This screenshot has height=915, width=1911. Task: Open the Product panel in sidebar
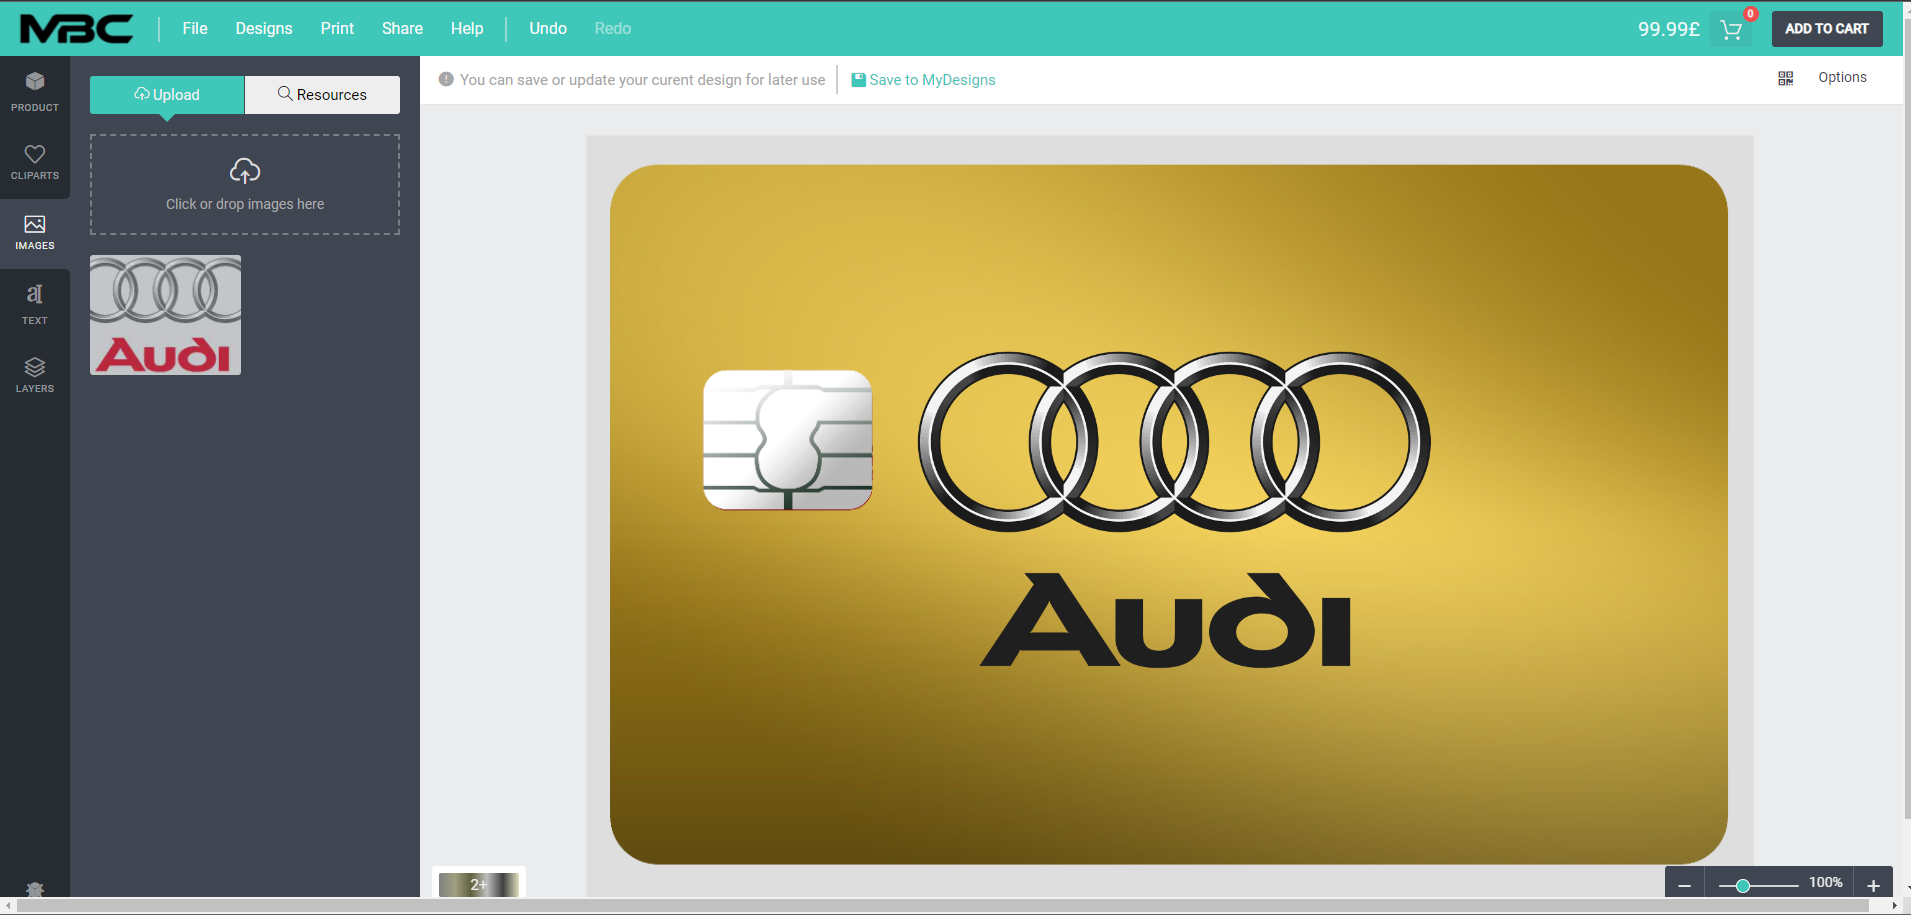(35, 91)
